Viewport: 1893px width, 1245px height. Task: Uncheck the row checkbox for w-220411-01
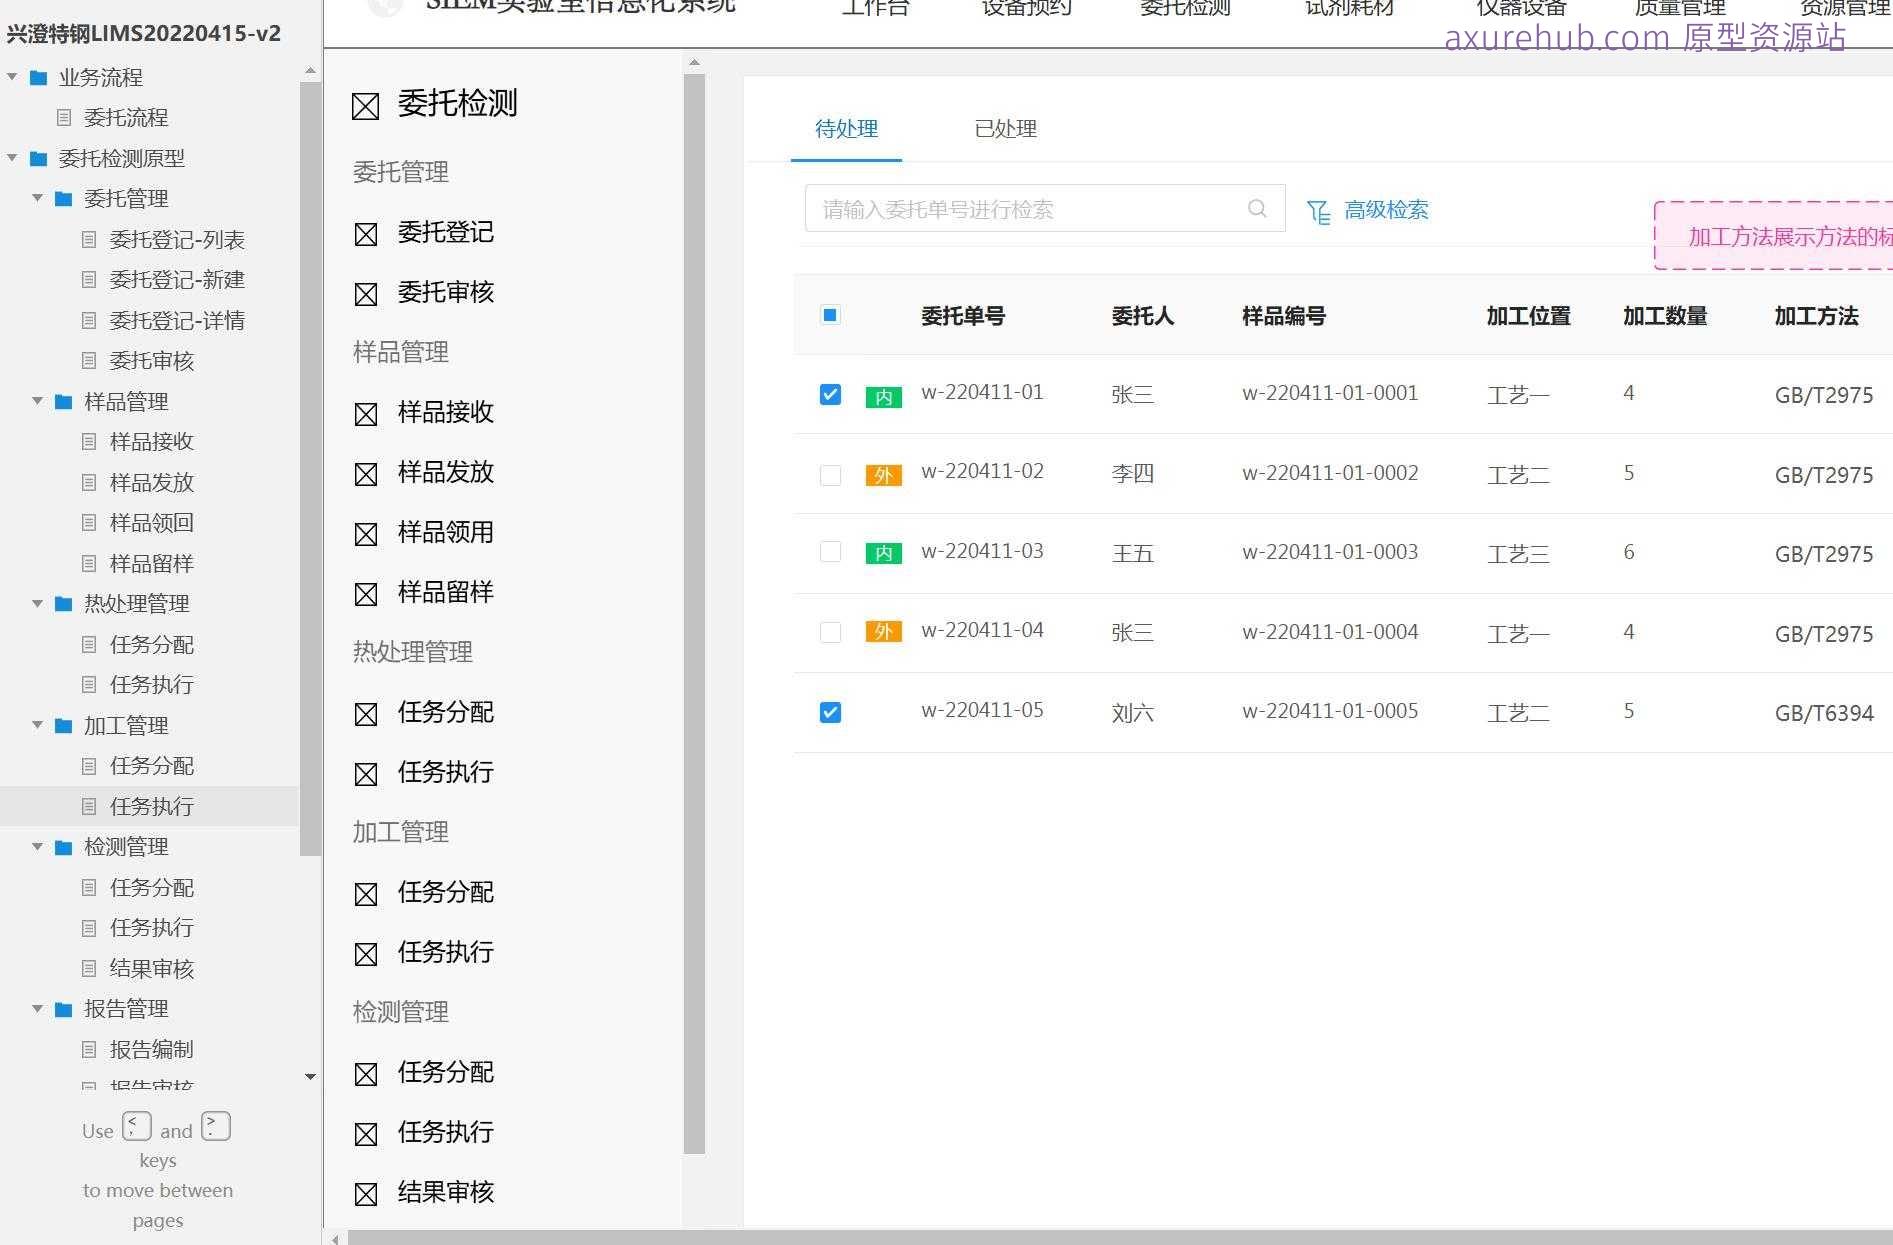tap(830, 394)
